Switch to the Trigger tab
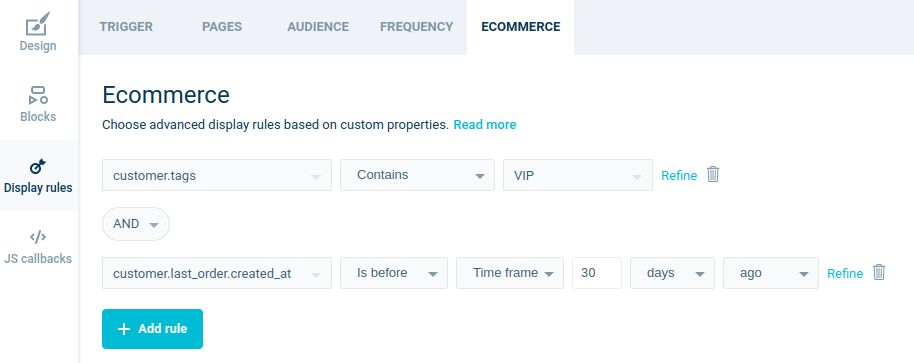Screen dimensions: 914x363 126,27
